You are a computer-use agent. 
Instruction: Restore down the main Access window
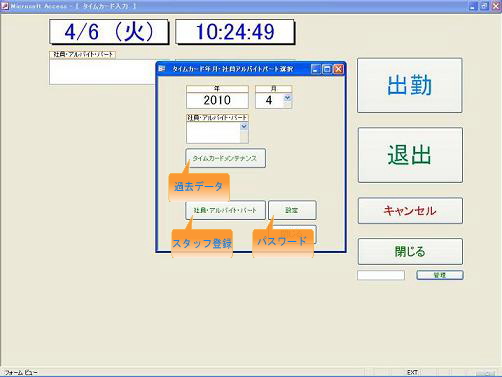click(484, 6)
